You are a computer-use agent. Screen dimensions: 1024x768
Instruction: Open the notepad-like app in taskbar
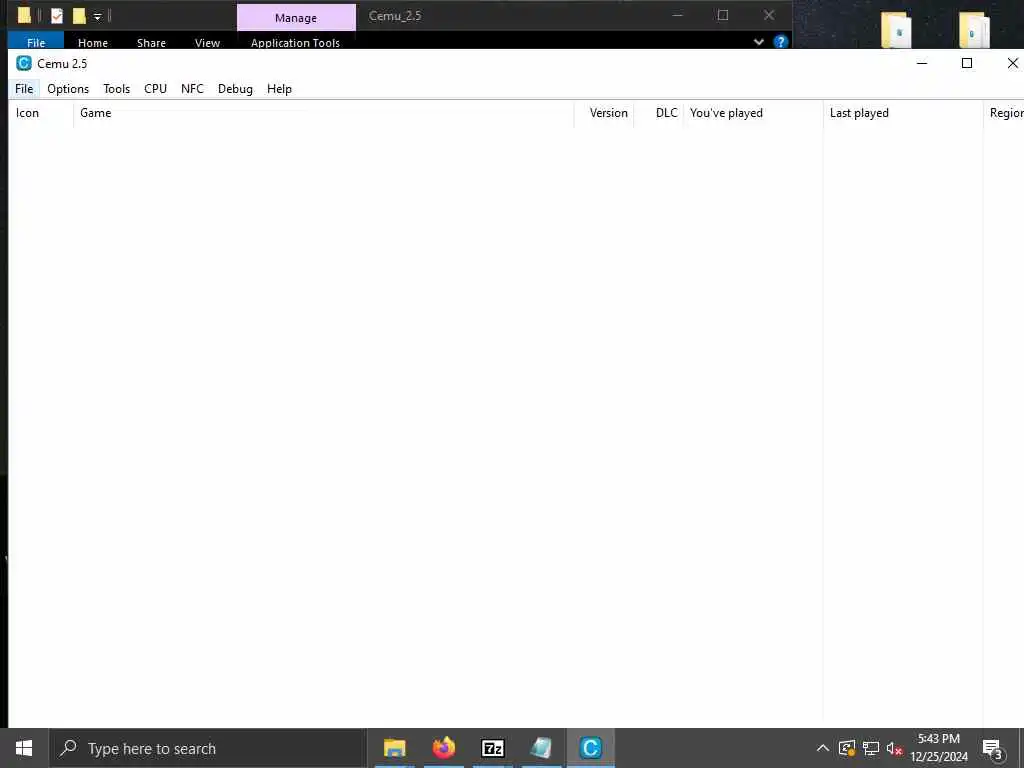tap(541, 748)
